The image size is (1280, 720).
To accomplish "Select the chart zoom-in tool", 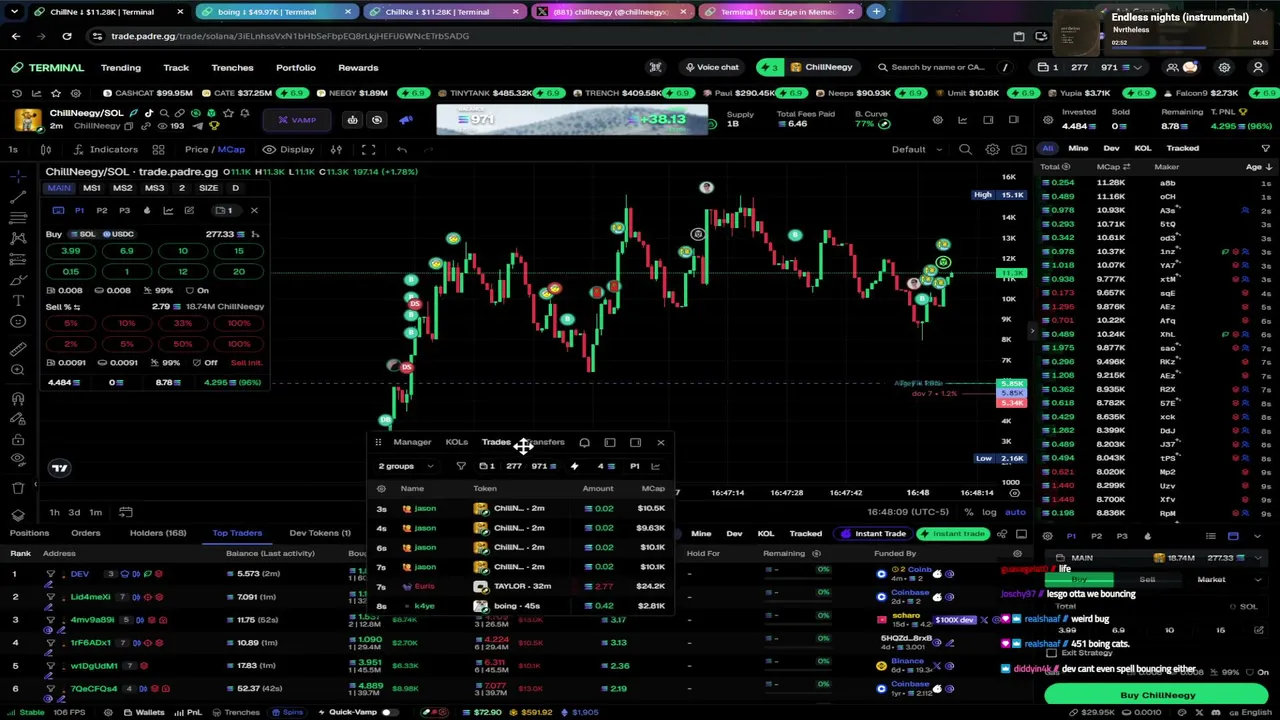I will coord(18,370).
